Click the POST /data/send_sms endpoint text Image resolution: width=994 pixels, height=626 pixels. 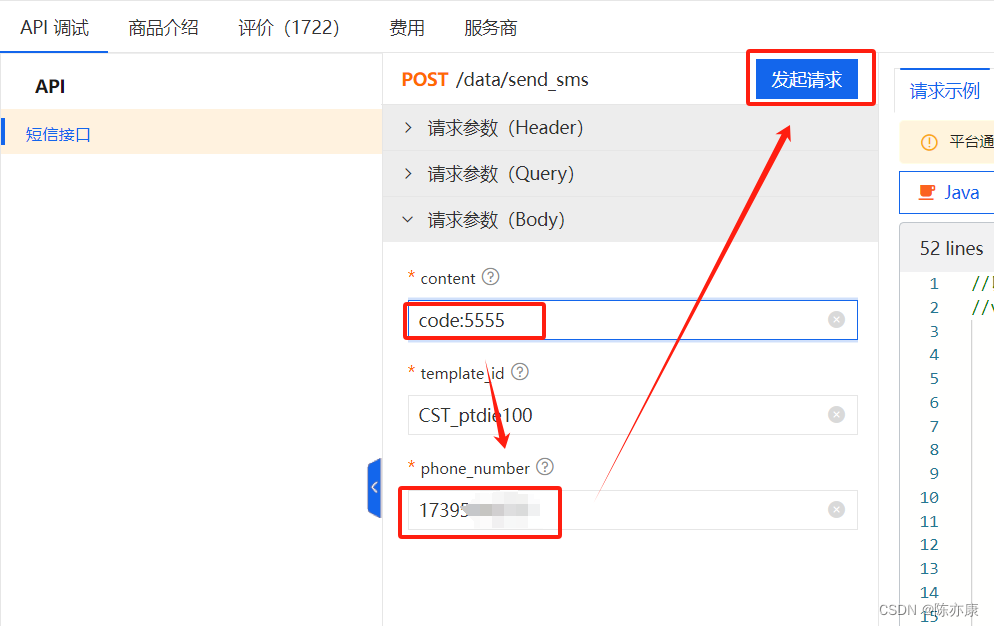pyautogui.click(x=495, y=80)
